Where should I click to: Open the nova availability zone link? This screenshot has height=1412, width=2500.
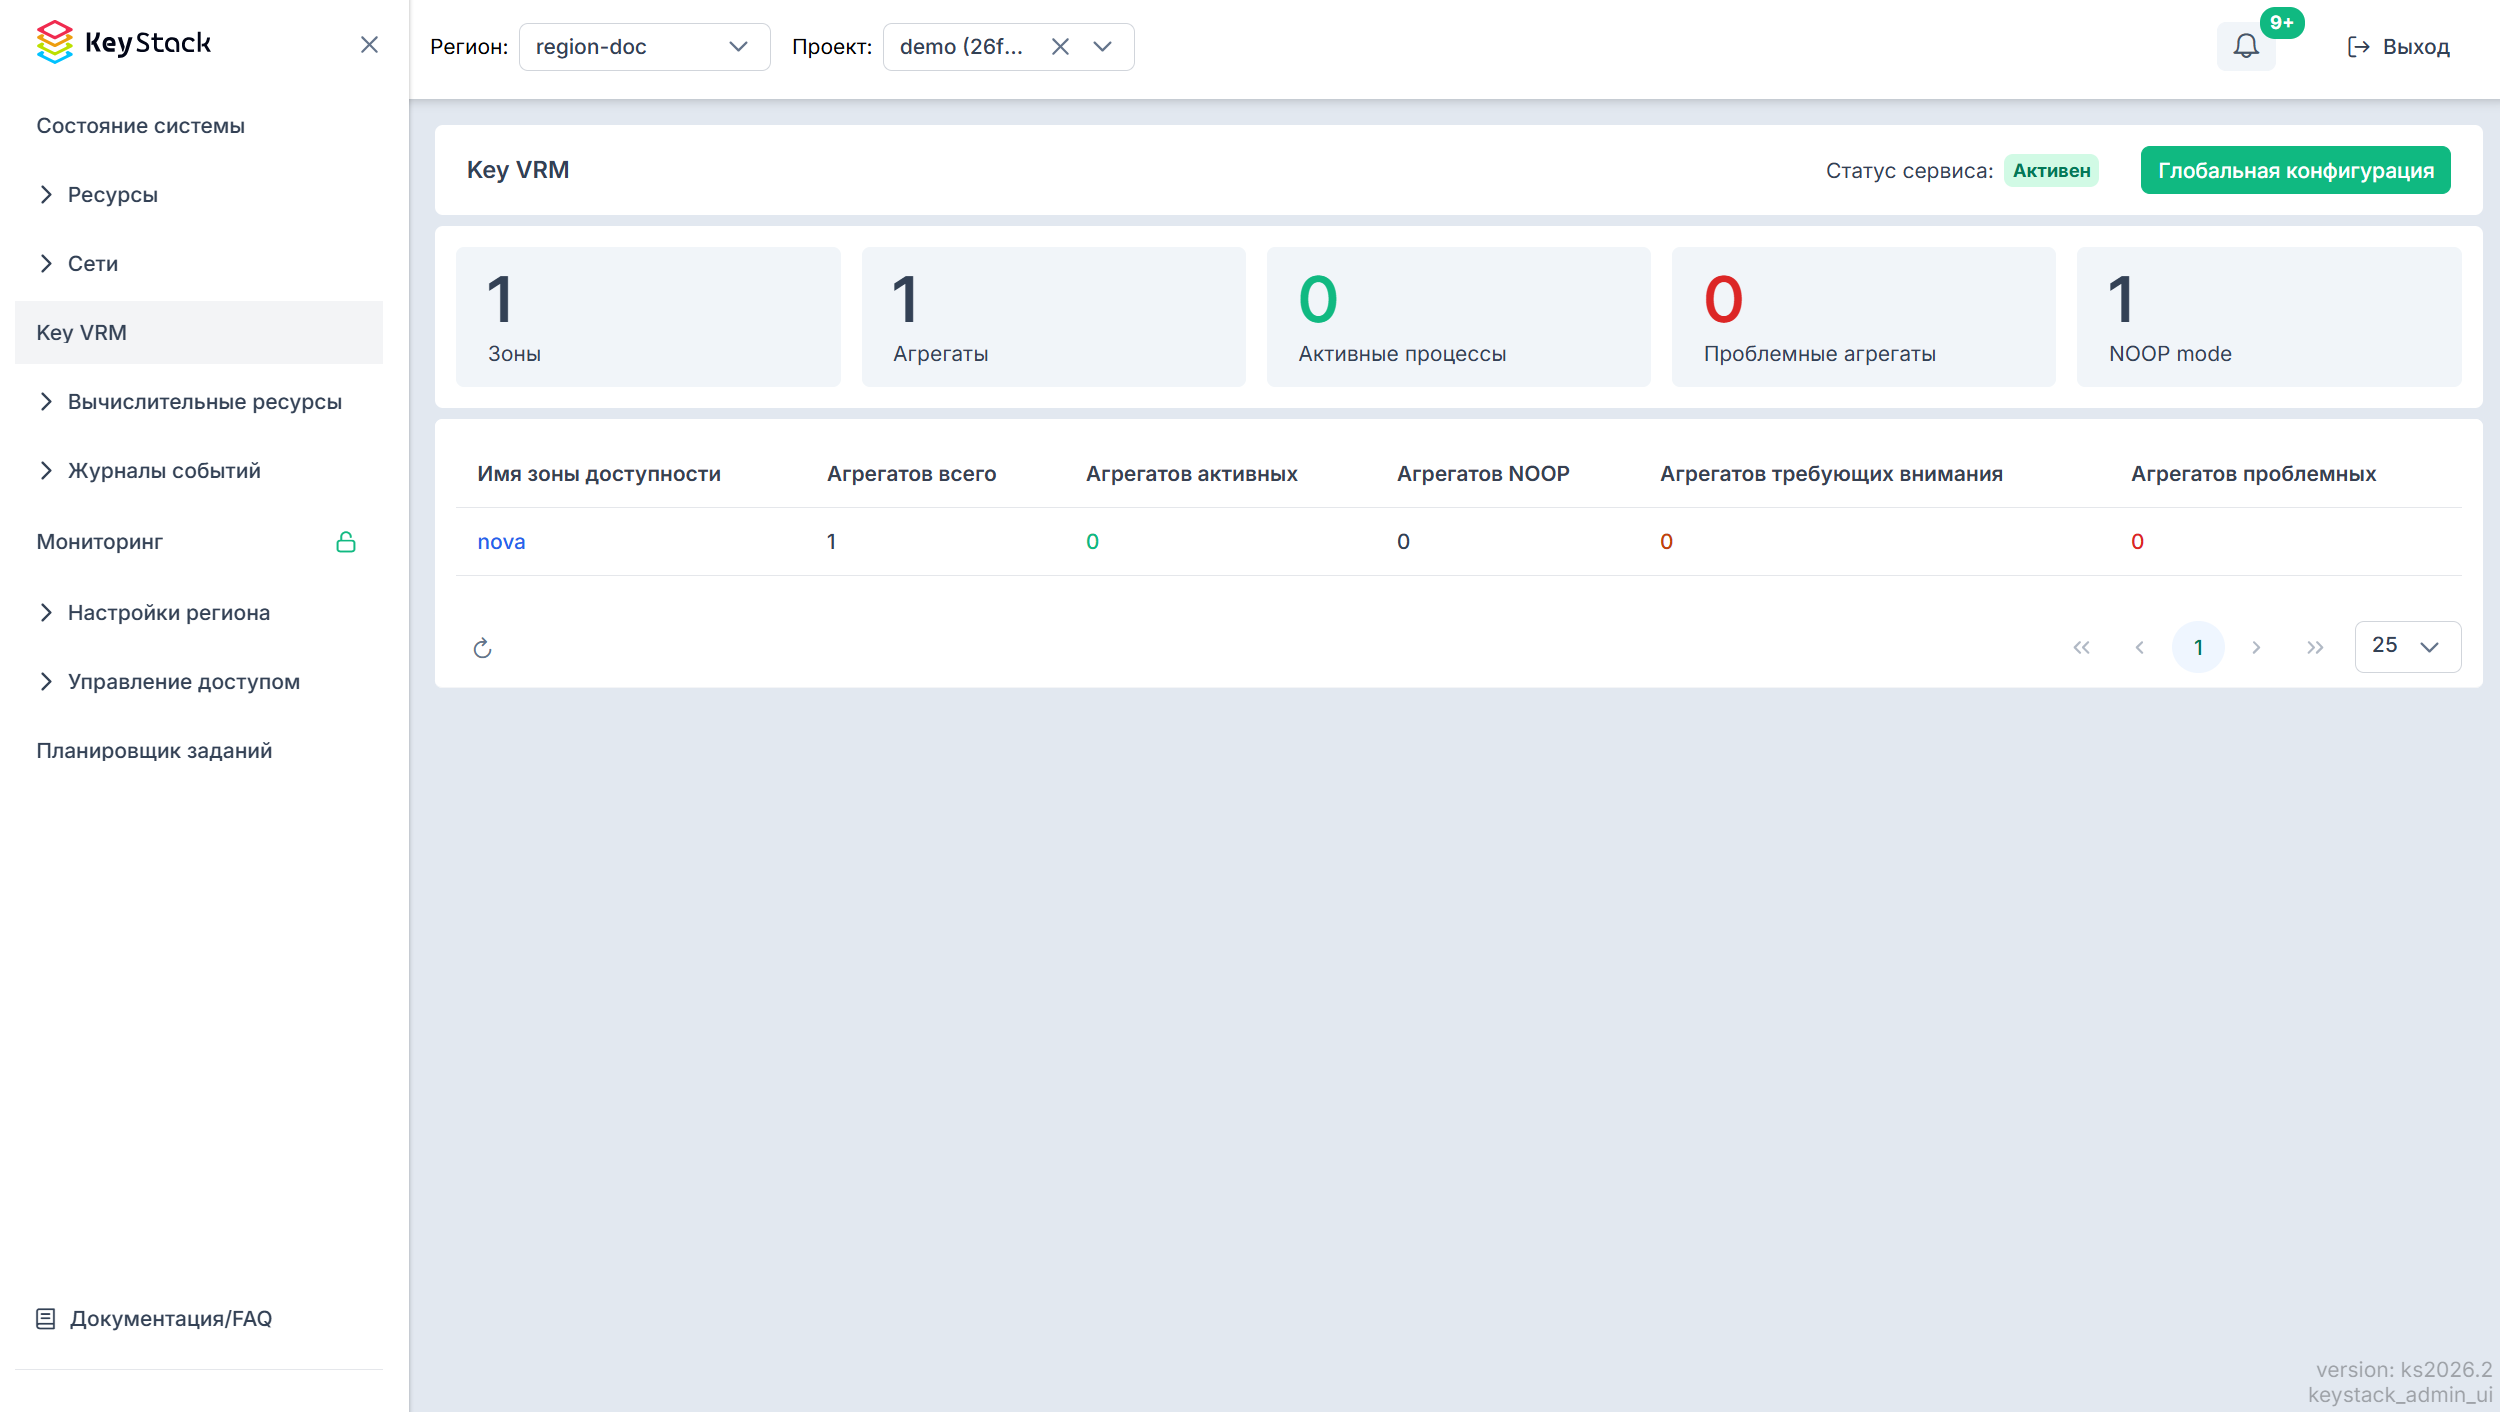point(501,542)
